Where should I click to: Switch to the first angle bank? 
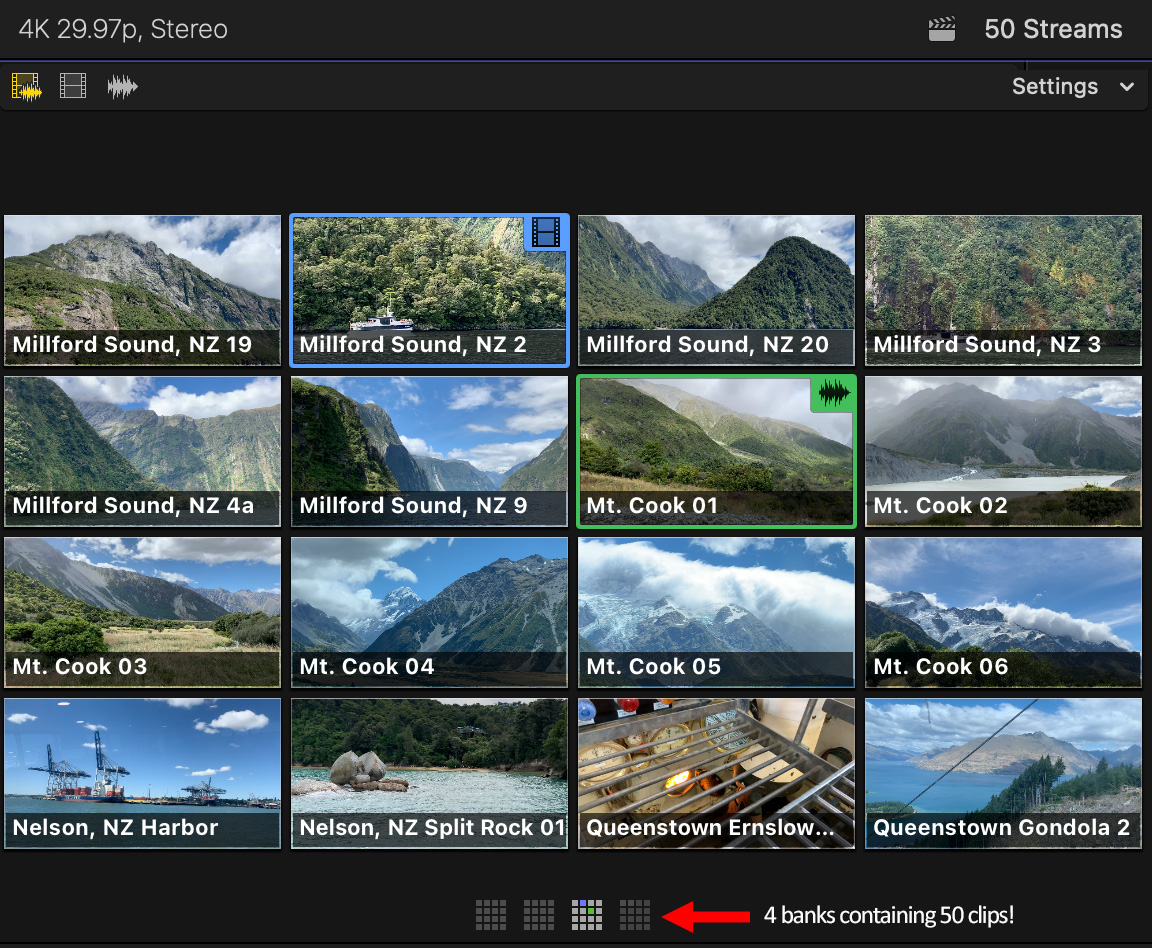[490, 914]
